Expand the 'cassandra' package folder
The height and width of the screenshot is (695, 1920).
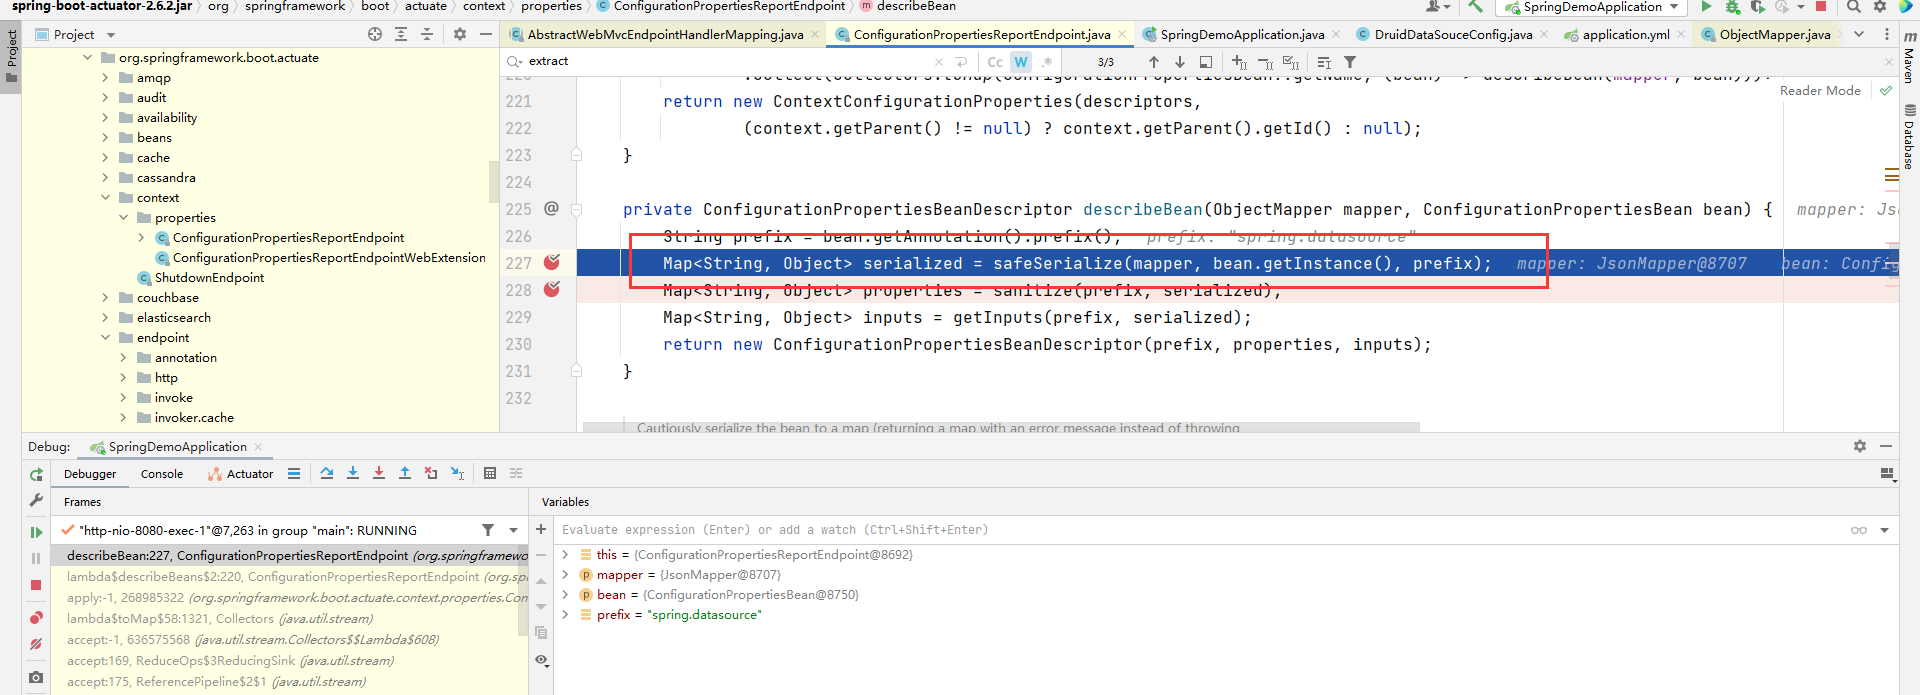(105, 177)
